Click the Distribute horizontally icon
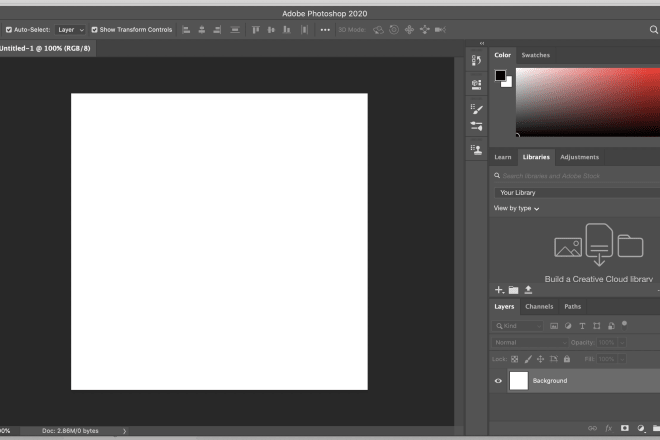This screenshot has width=660, height=440. pyautogui.click(x=304, y=30)
